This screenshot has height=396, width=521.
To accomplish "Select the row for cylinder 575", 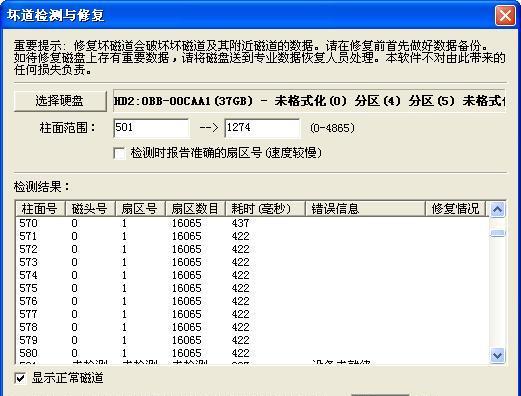I will (252, 288).
